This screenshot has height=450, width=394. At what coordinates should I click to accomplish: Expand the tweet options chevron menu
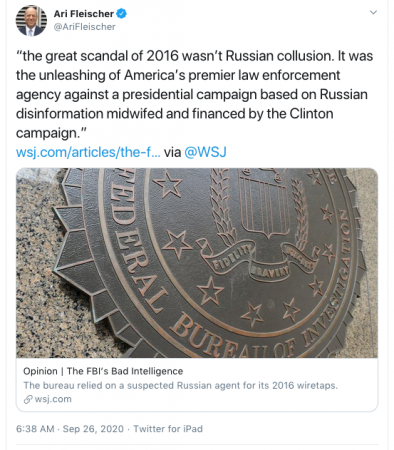tap(374, 13)
